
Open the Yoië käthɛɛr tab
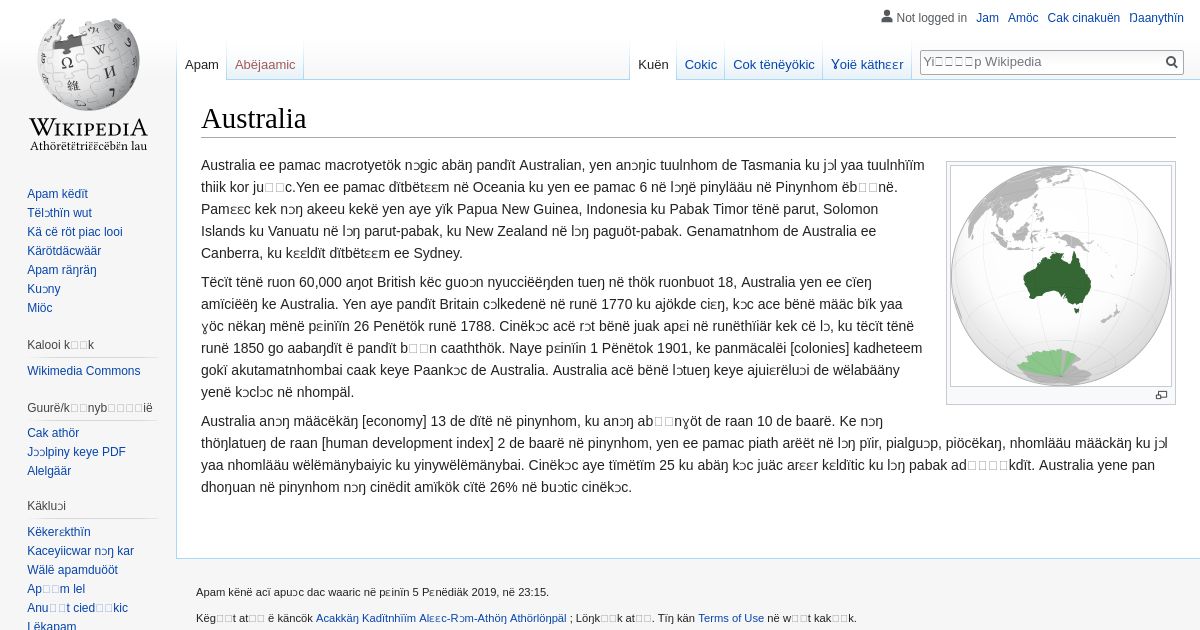(x=867, y=64)
